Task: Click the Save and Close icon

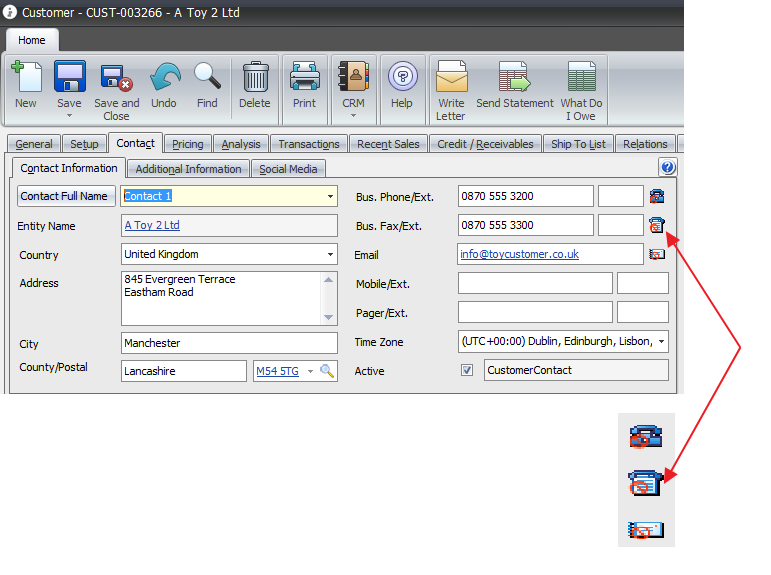Action: click(117, 77)
